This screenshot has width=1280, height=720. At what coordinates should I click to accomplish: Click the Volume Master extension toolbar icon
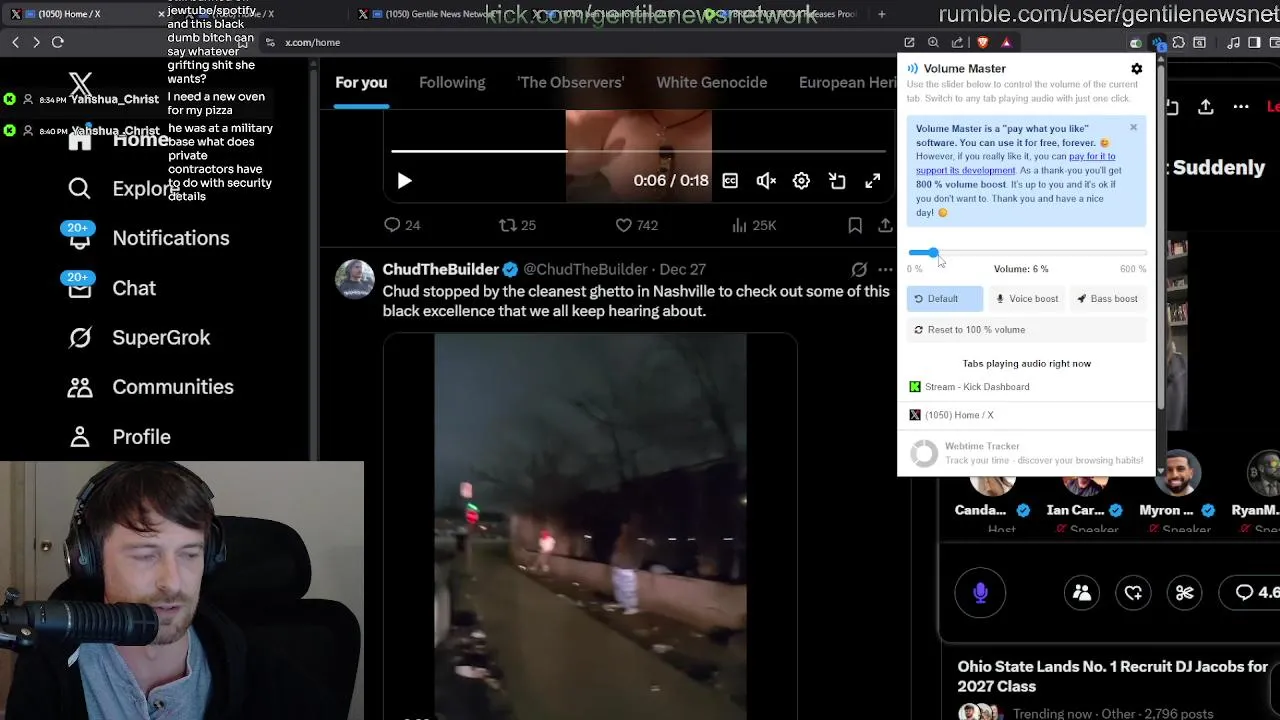click(1157, 42)
